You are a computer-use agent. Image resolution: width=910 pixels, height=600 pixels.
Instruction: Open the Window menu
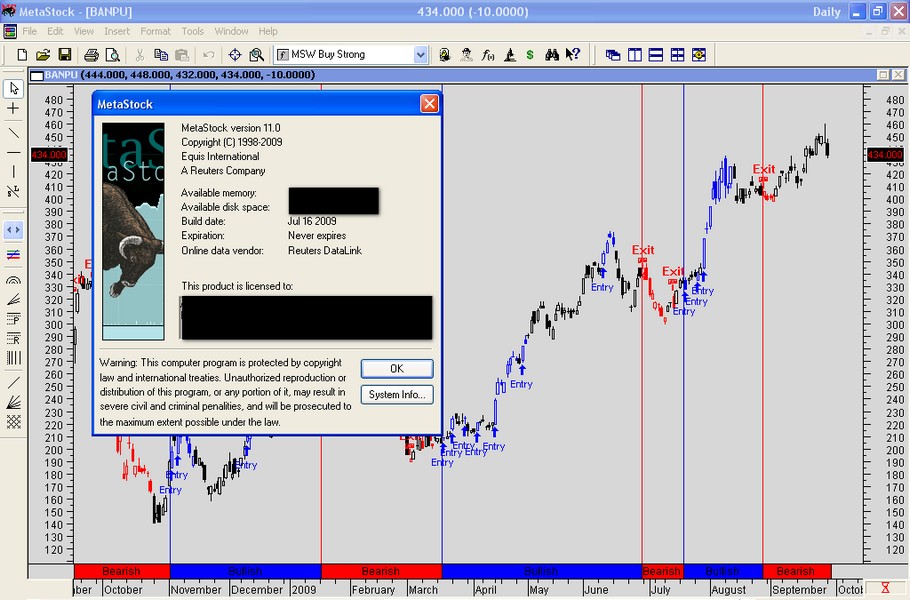231,31
